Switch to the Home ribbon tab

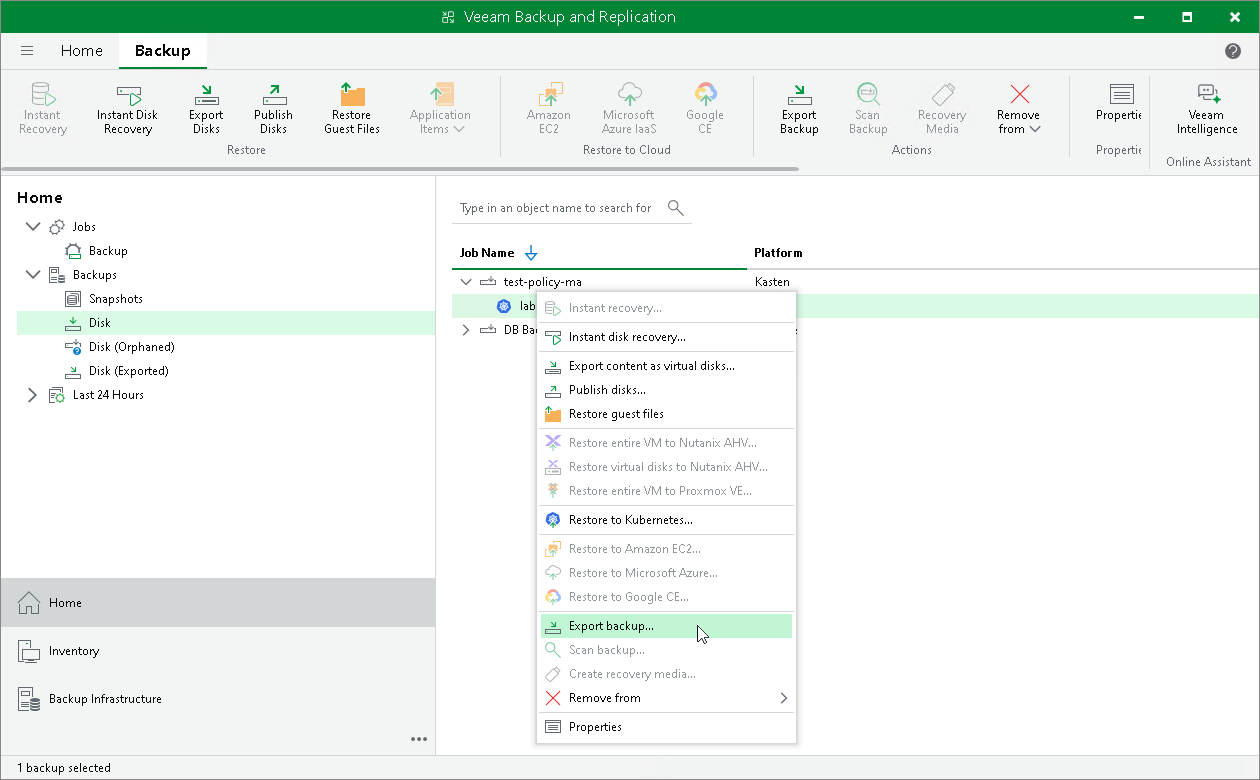pos(81,51)
